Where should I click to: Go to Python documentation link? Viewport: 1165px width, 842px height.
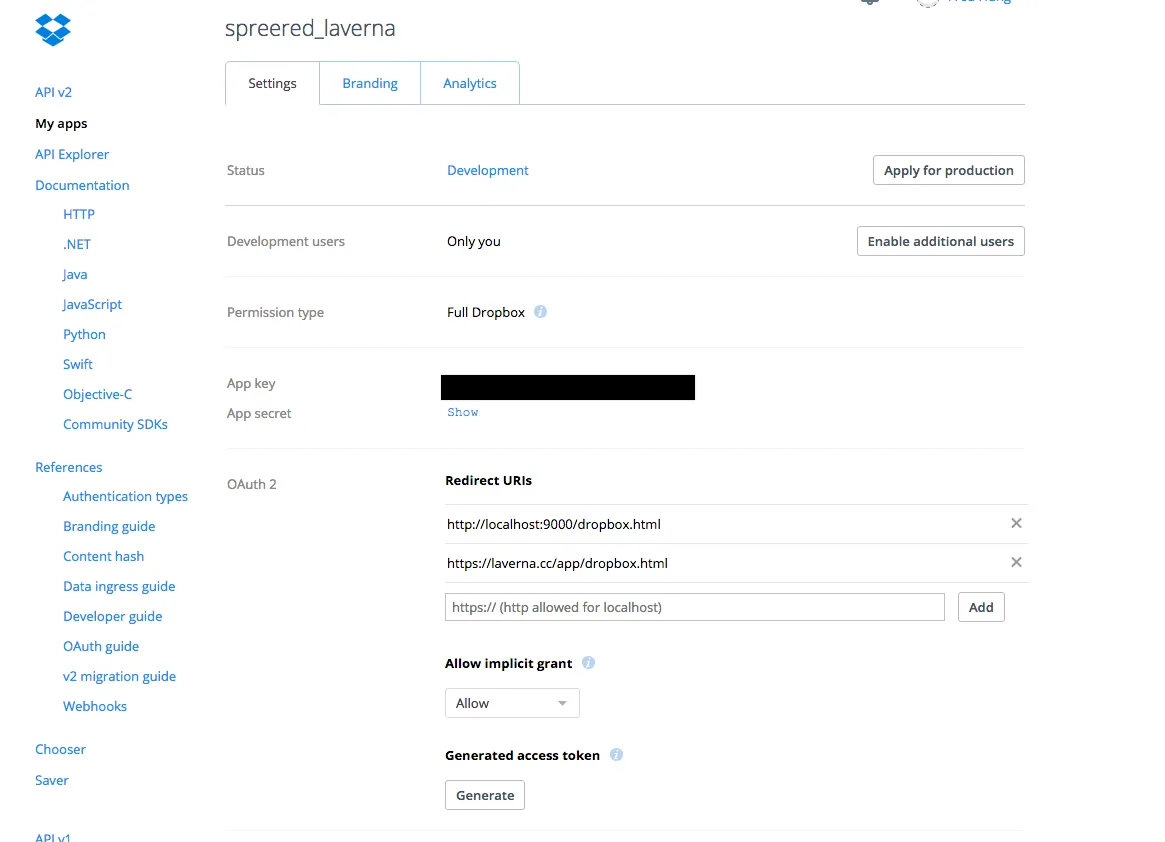click(84, 334)
